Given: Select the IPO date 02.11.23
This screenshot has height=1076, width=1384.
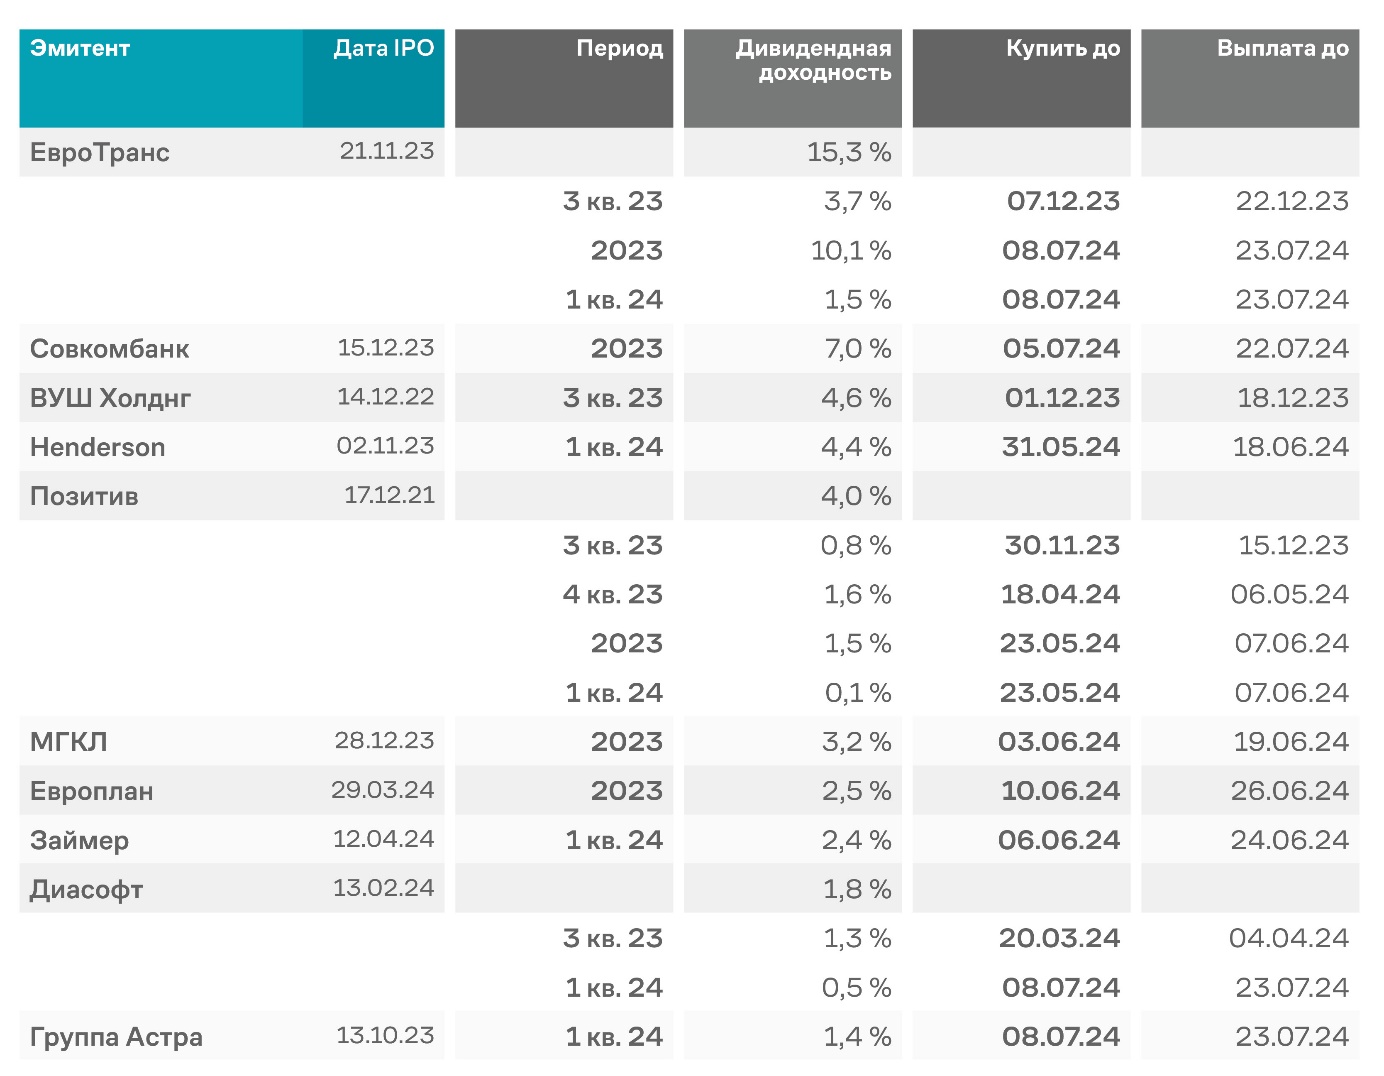Looking at the screenshot, I should click(x=386, y=445).
